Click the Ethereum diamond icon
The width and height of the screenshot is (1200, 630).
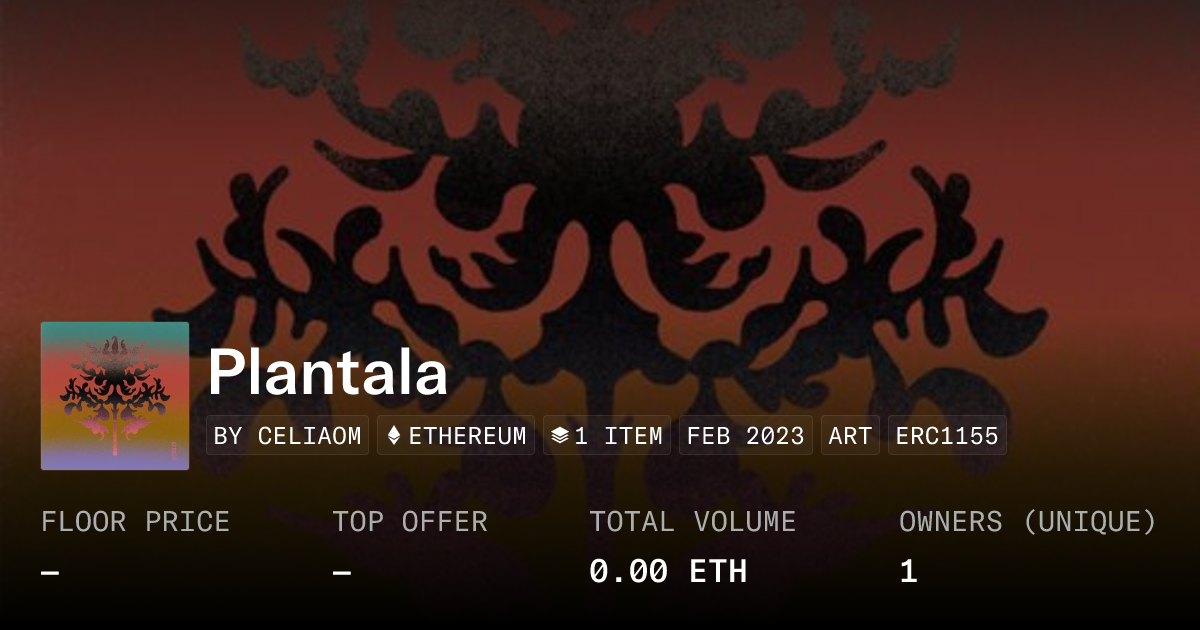(x=394, y=436)
